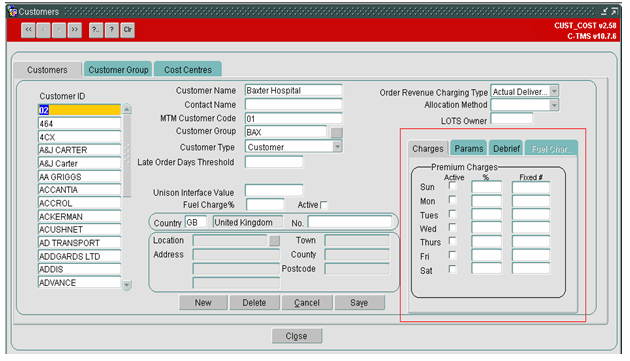Select customer ACUSHNET in list
The height and width of the screenshot is (361, 630).
click(x=80, y=230)
